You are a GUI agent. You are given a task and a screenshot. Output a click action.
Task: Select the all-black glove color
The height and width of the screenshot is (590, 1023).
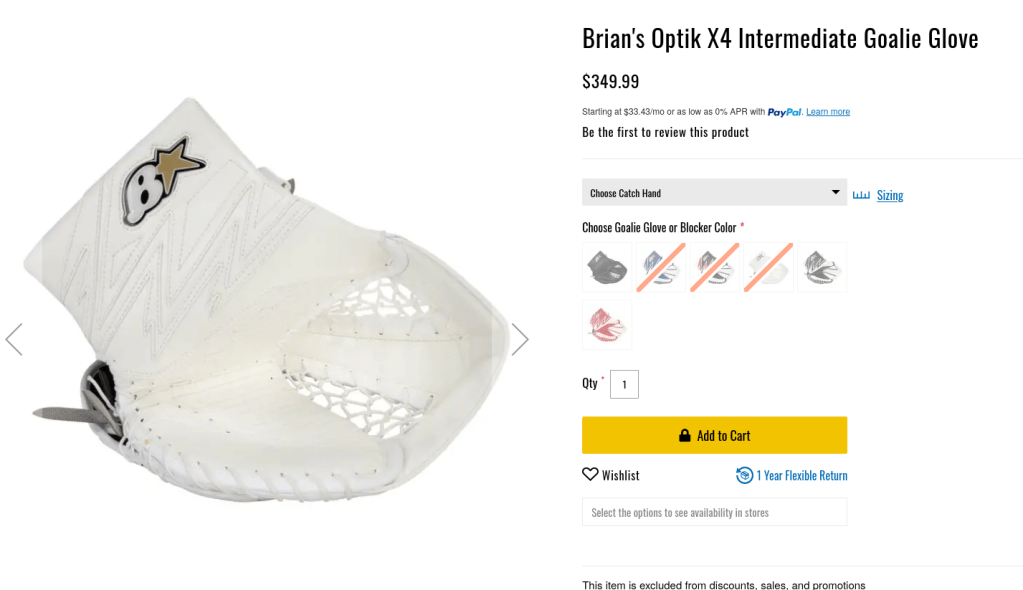point(607,267)
